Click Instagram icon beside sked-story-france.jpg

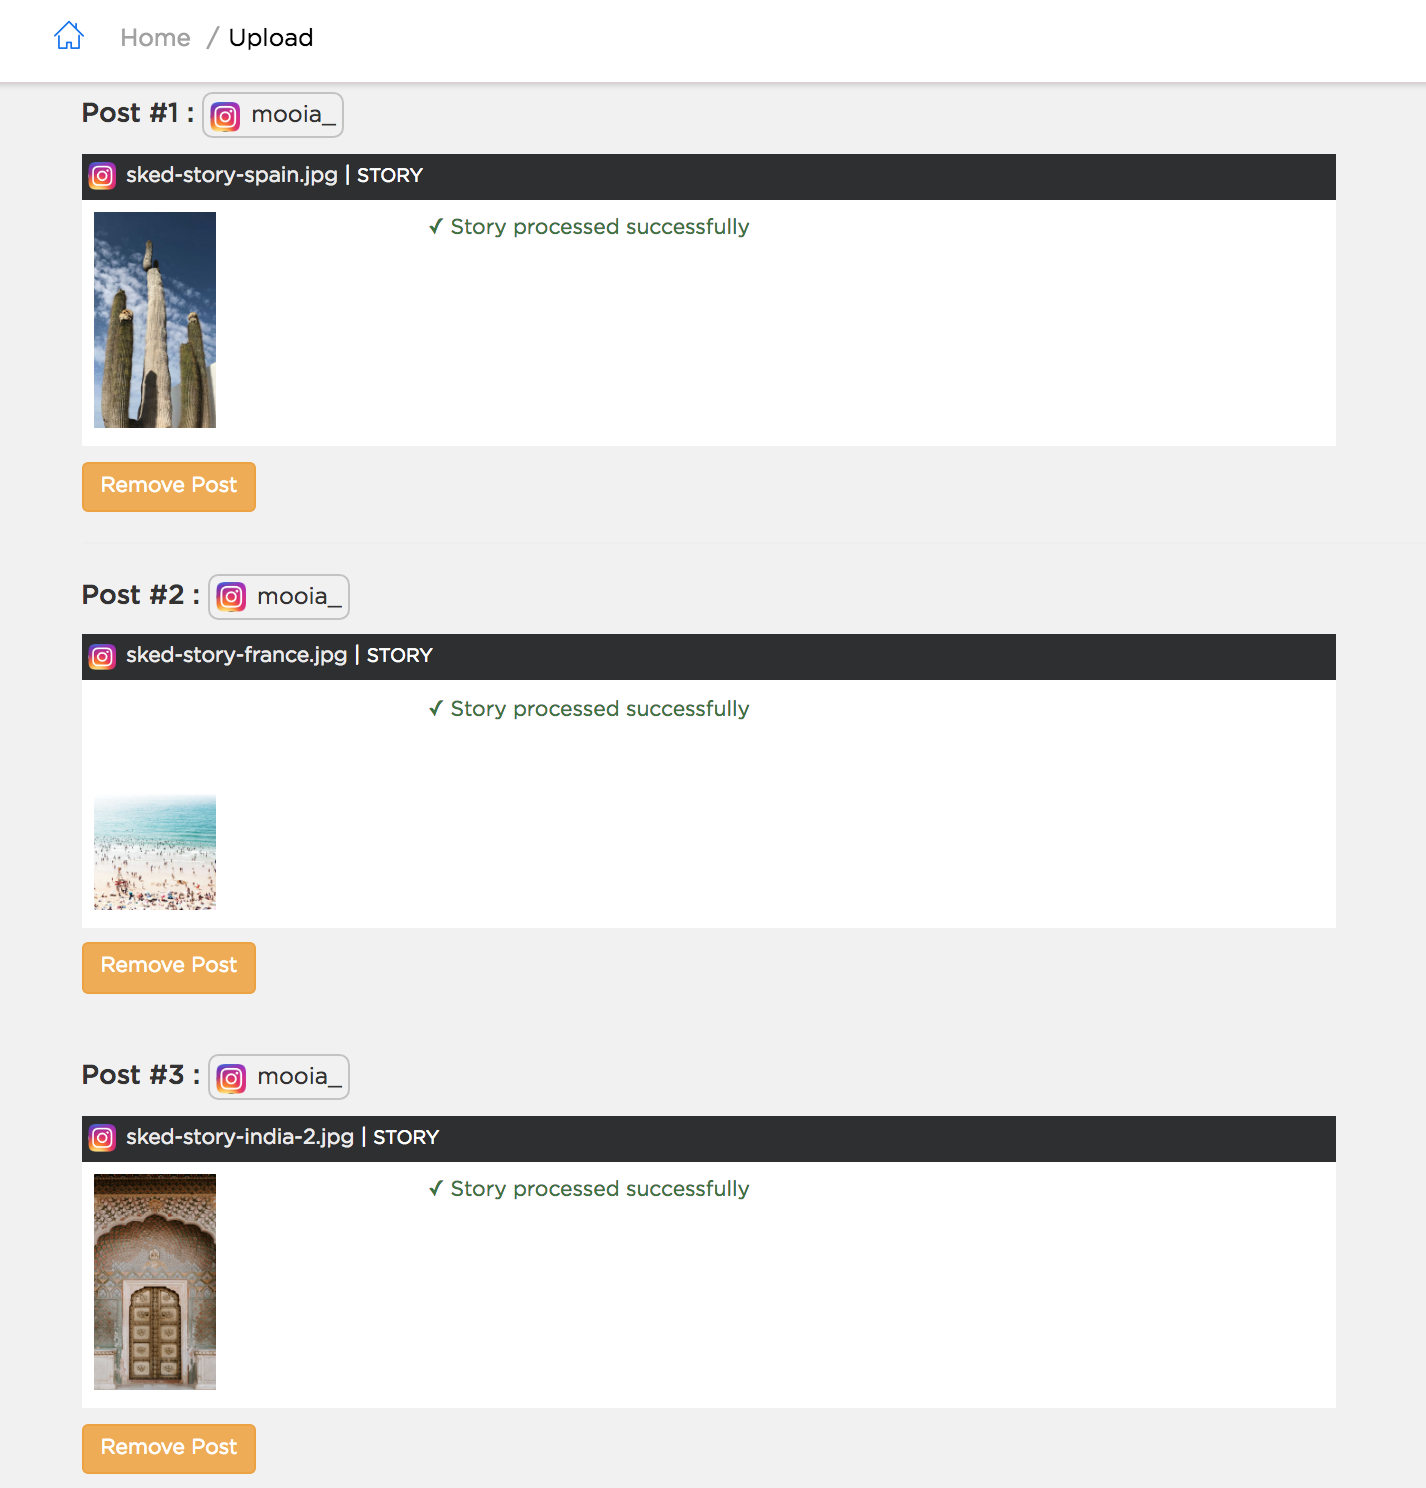coord(102,656)
